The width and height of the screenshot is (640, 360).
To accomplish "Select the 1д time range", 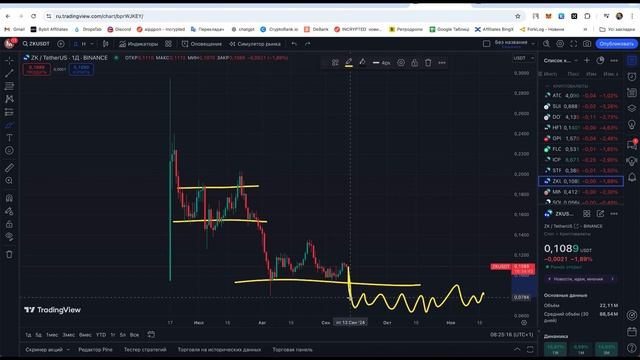I will [28, 335].
